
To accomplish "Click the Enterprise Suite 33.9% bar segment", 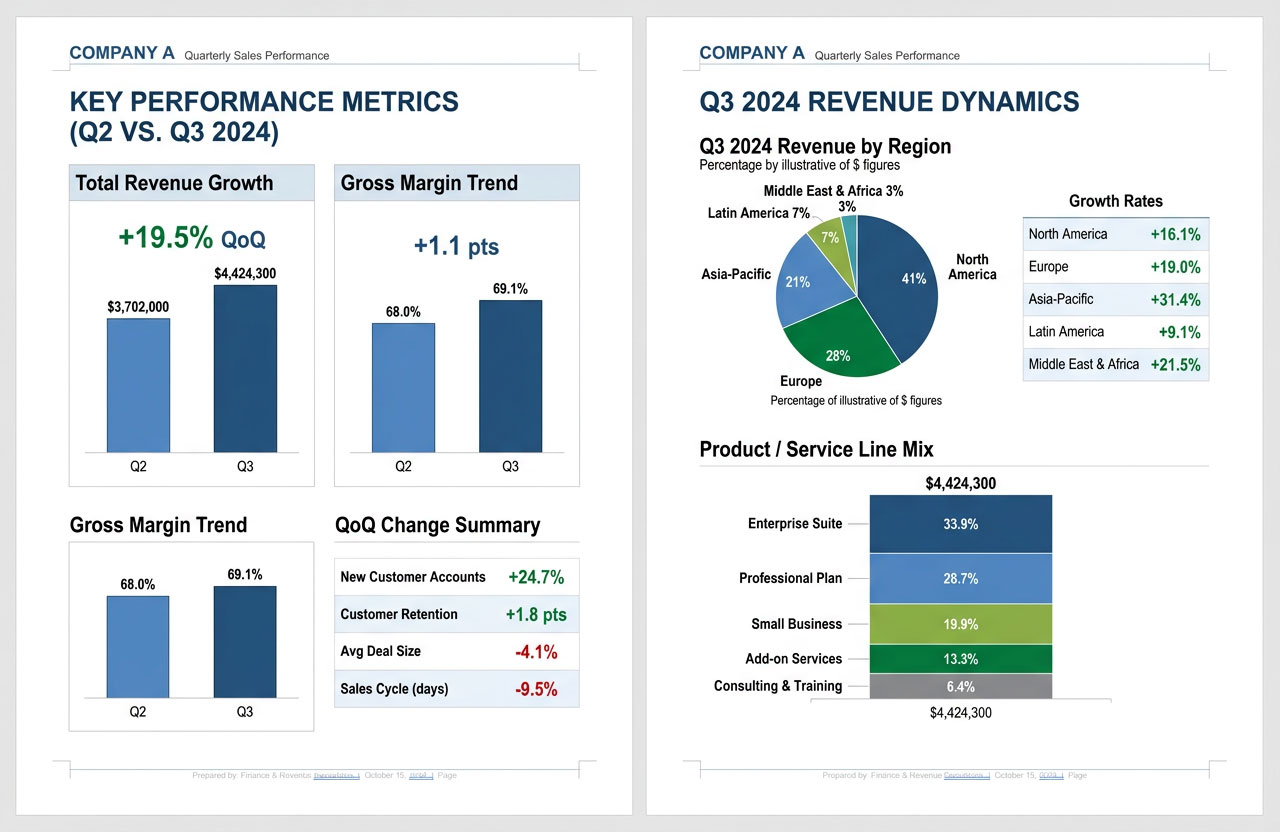I will point(960,524).
